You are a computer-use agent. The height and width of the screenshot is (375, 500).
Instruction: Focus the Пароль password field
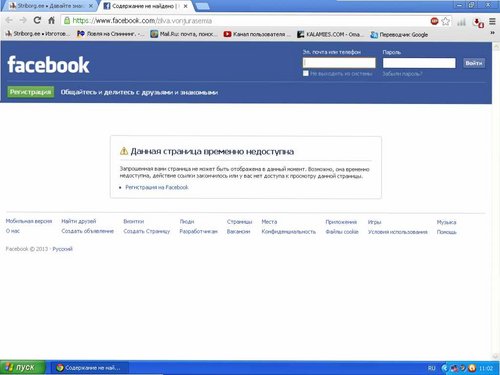pos(419,63)
